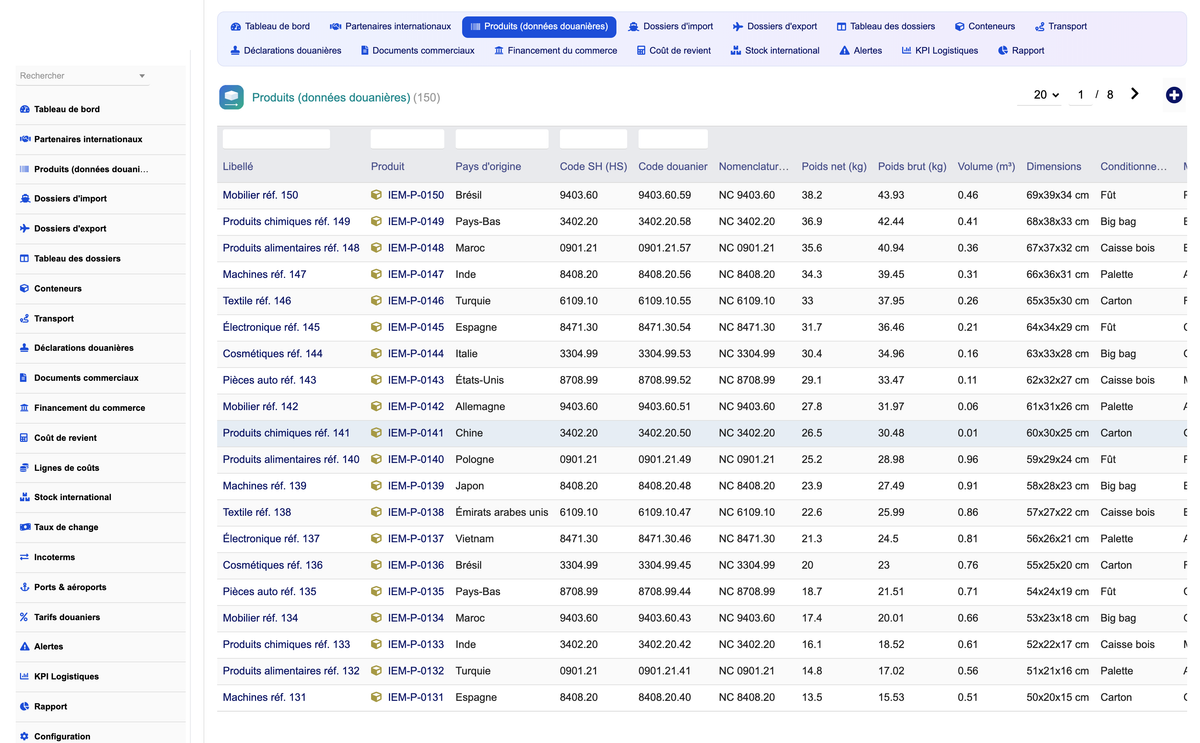Open the Rapport top tab
Viewport: 1200px width, 743px height.
[1021, 51]
